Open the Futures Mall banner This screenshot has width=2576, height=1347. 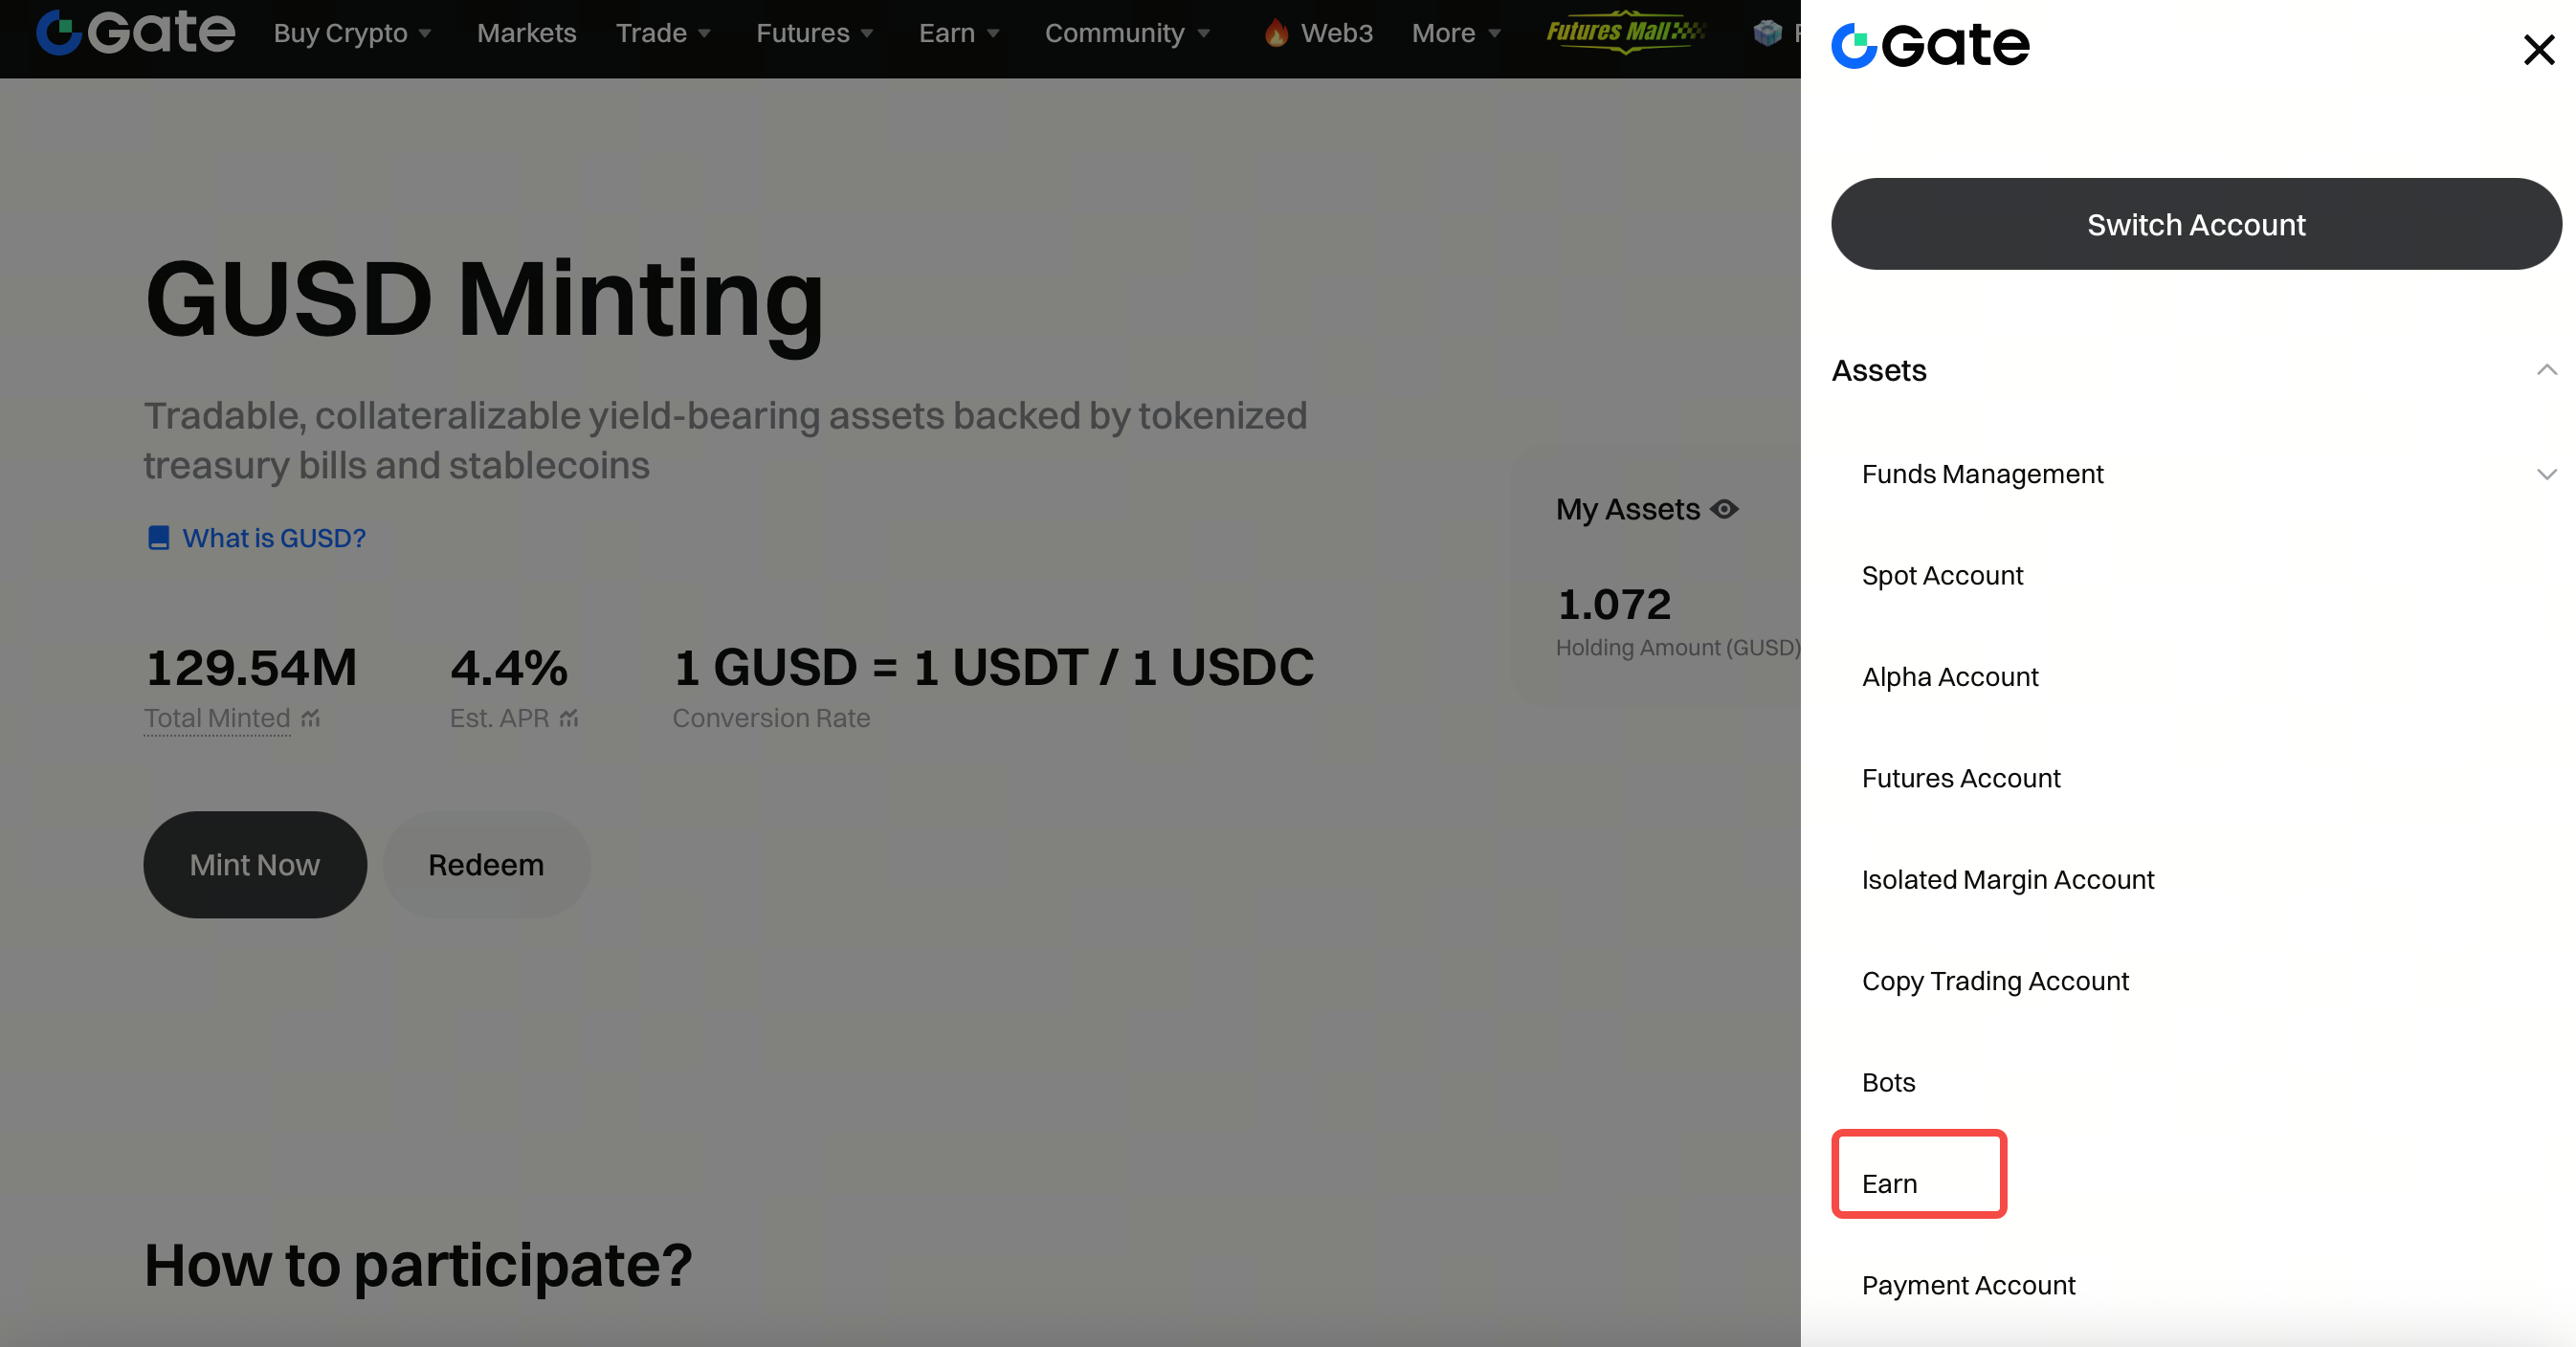[x=1625, y=32]
